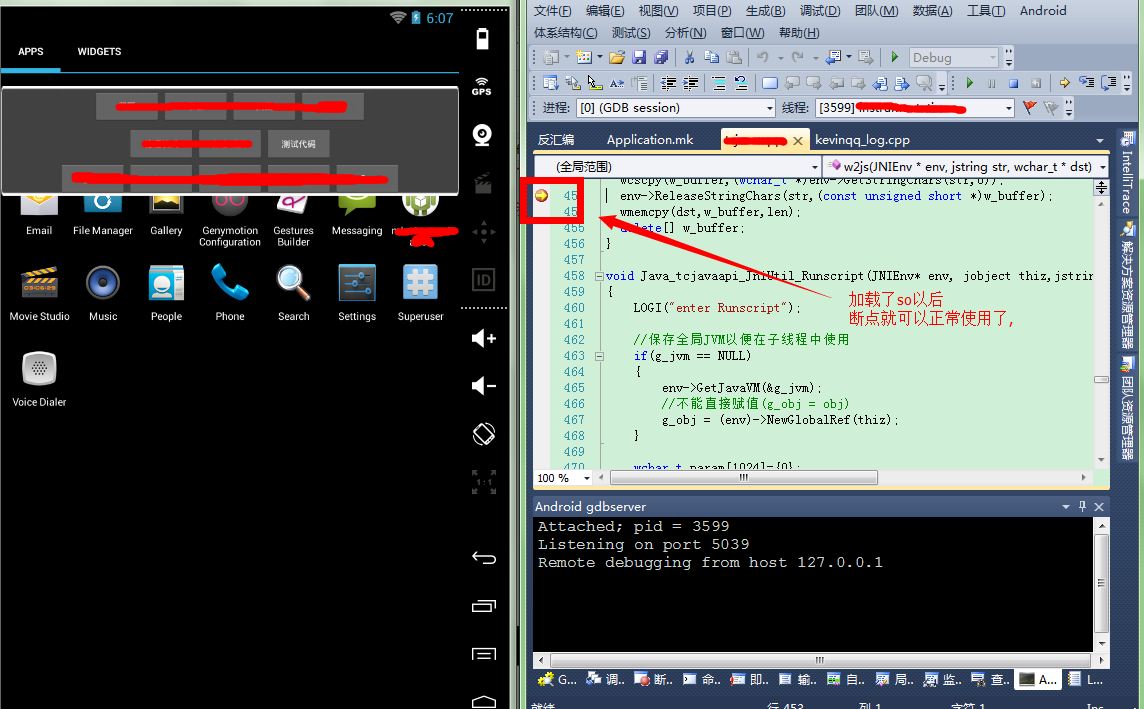
Task: Toggle the GPS widget in Genymotion
Action: point(483,86)
